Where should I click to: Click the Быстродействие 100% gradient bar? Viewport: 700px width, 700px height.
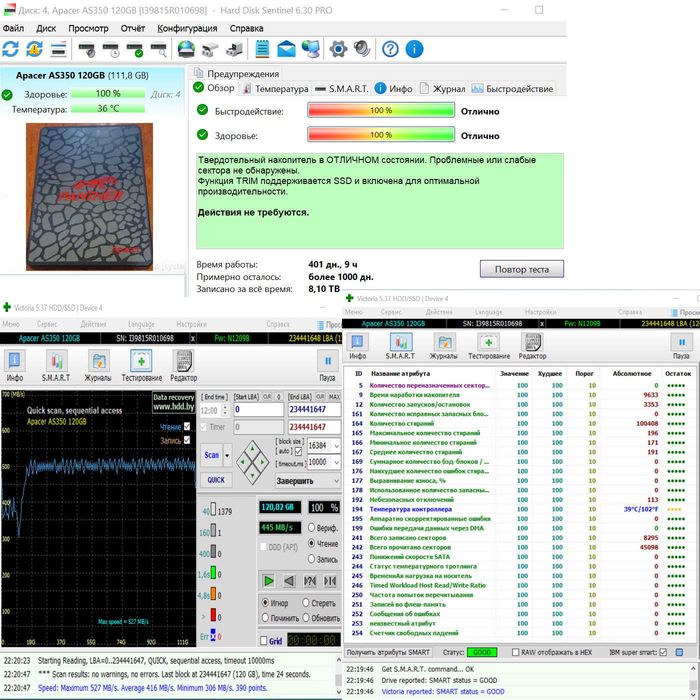pos(381,110)
